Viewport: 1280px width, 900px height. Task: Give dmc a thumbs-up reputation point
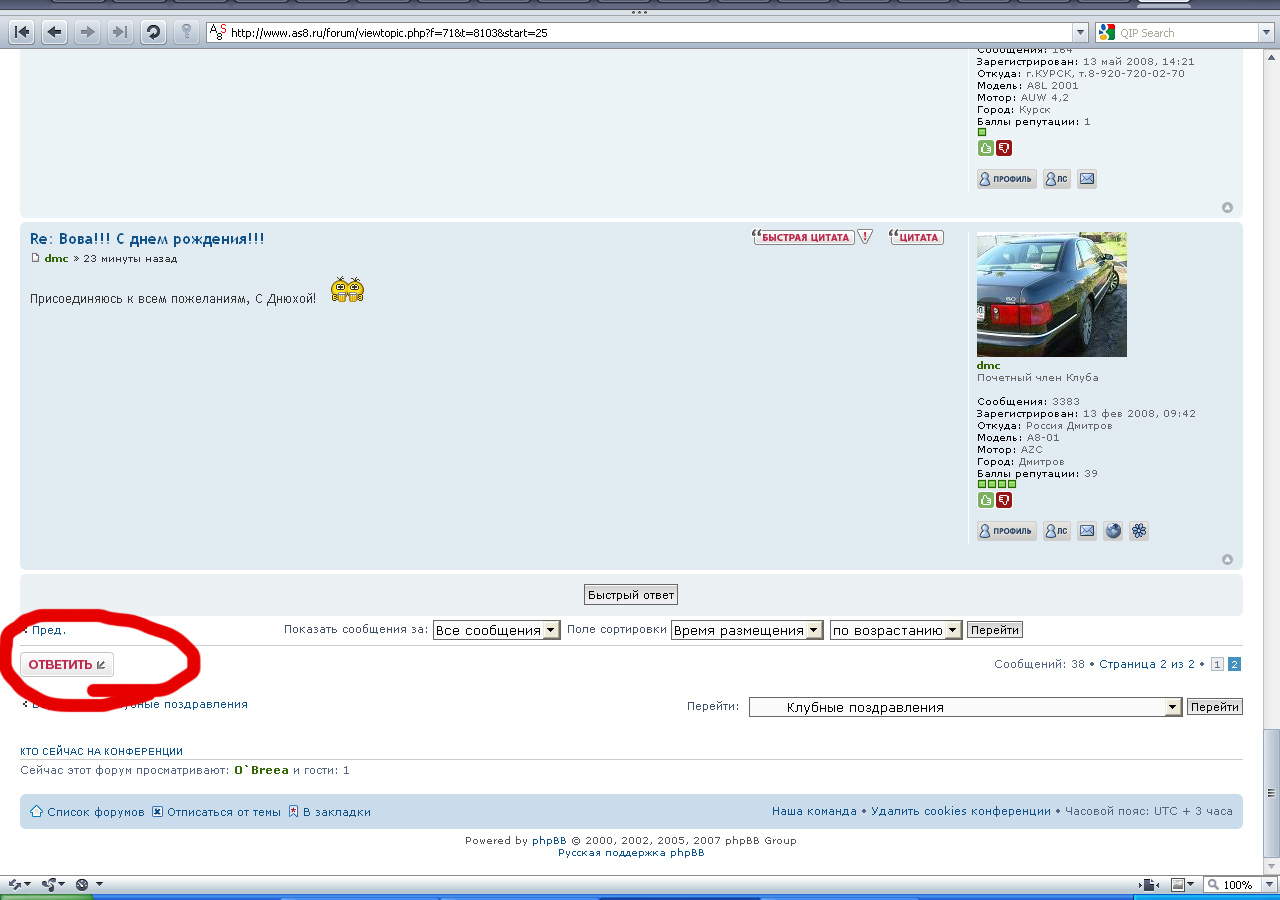(986, 500)
